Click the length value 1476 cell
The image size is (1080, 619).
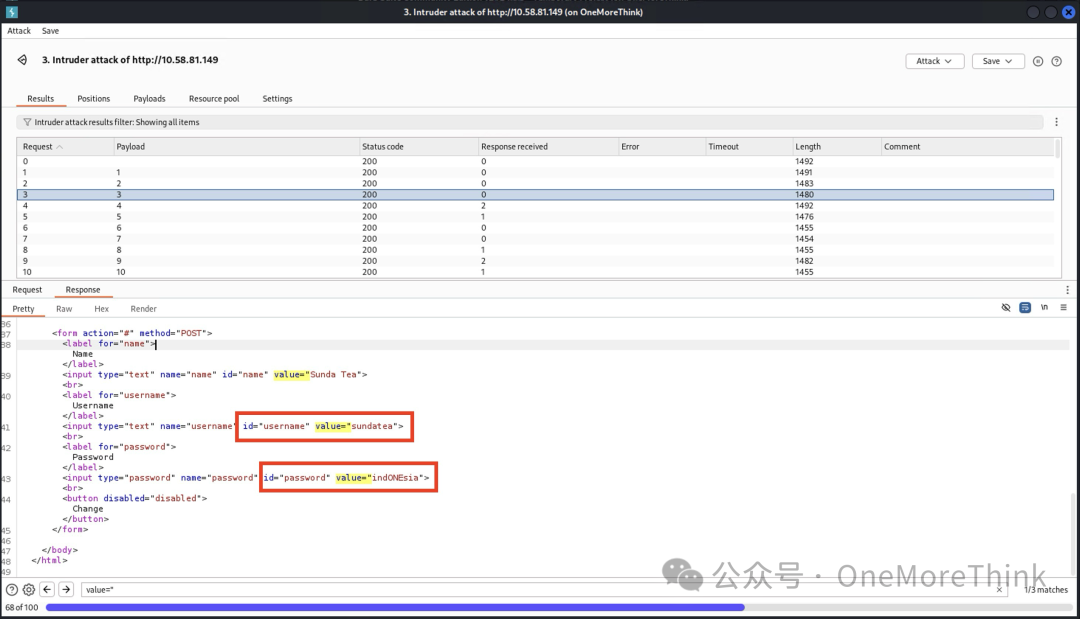tap(804, 216)
